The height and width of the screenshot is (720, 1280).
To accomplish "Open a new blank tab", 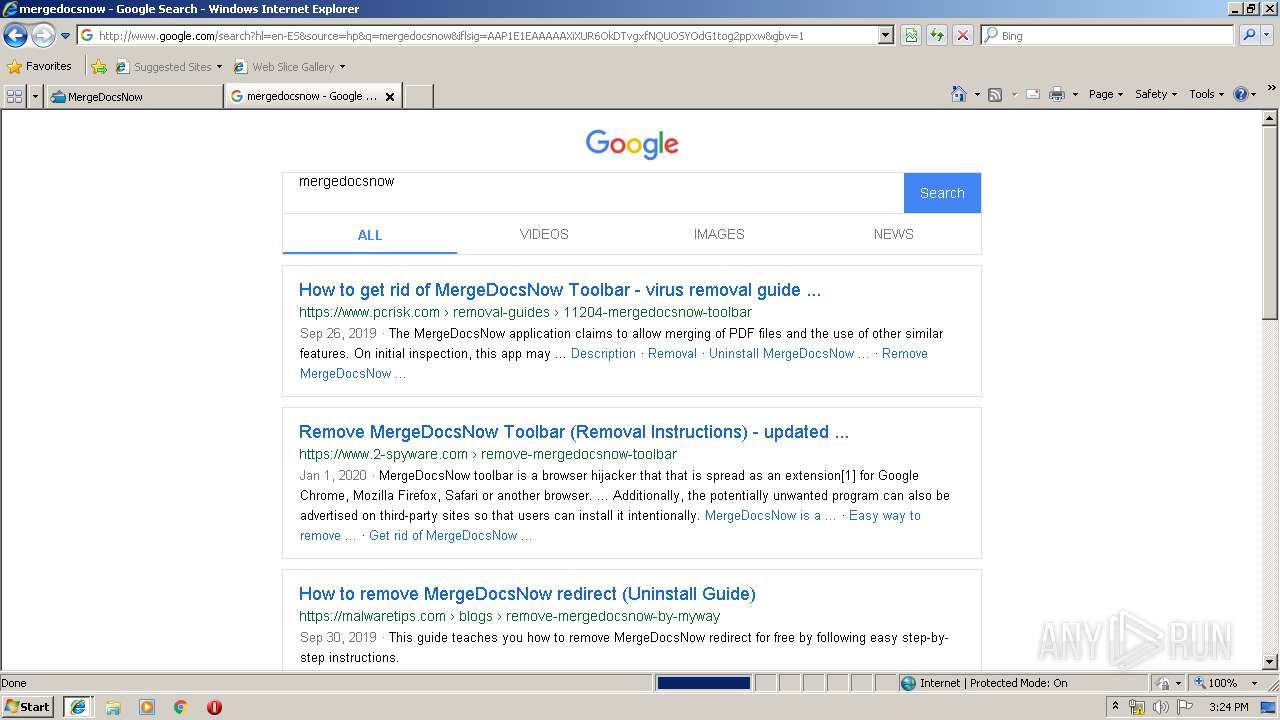I will [x=418, y=97].
